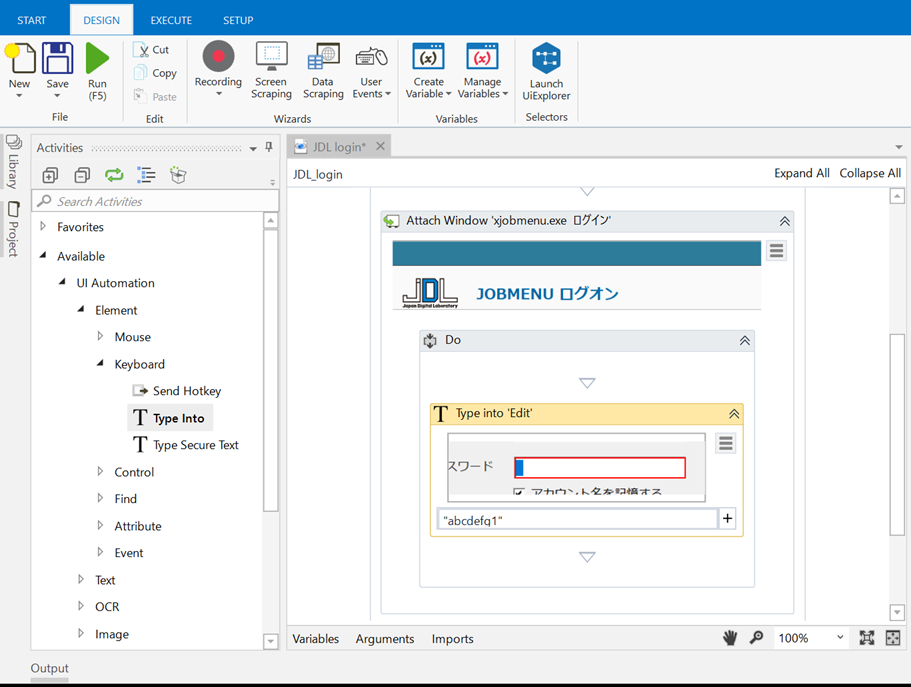Expand the Mouse activities node
The width and height of the screenshot is (911, 687).
click(x=101, y=336)
